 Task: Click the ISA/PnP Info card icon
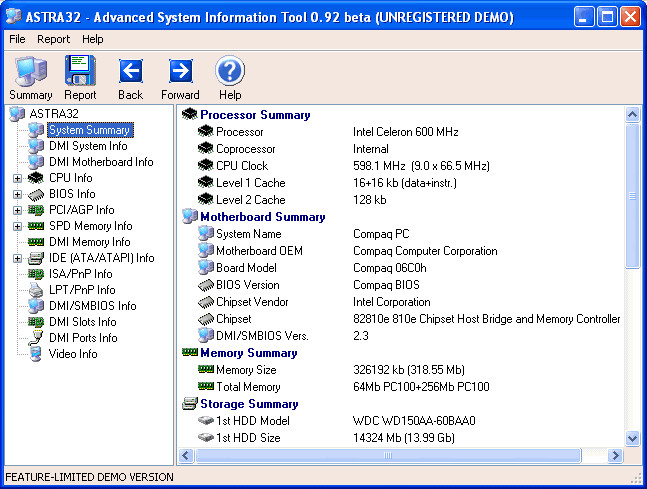tap(36, 274)
